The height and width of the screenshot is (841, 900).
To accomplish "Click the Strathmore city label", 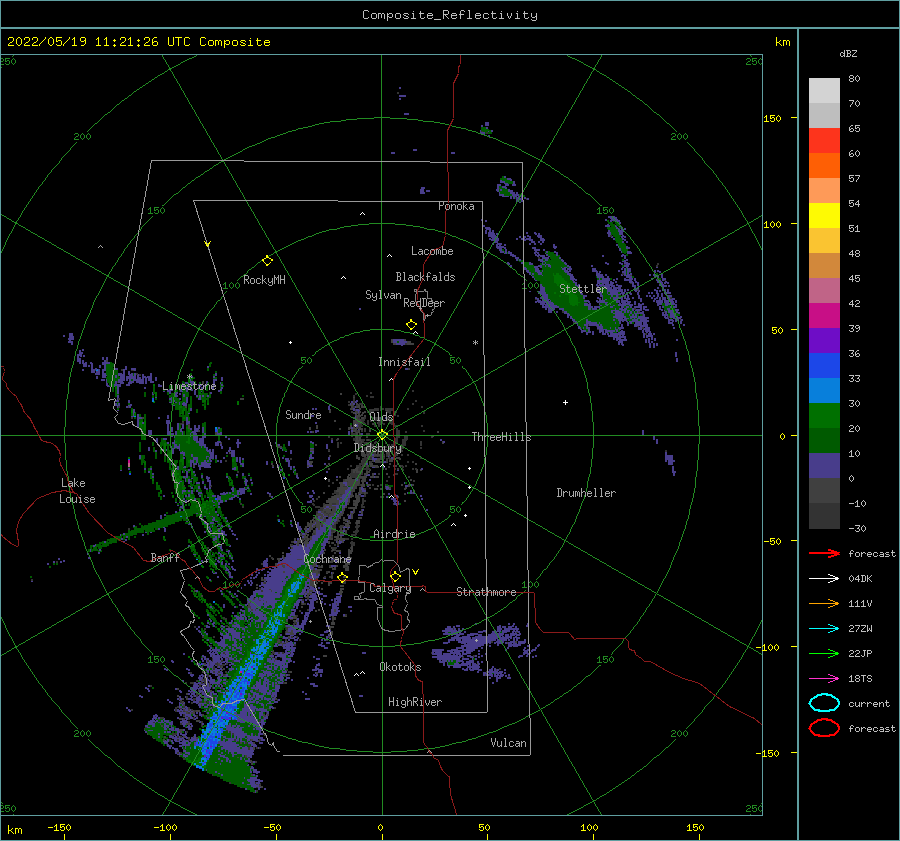I will 486,592.
